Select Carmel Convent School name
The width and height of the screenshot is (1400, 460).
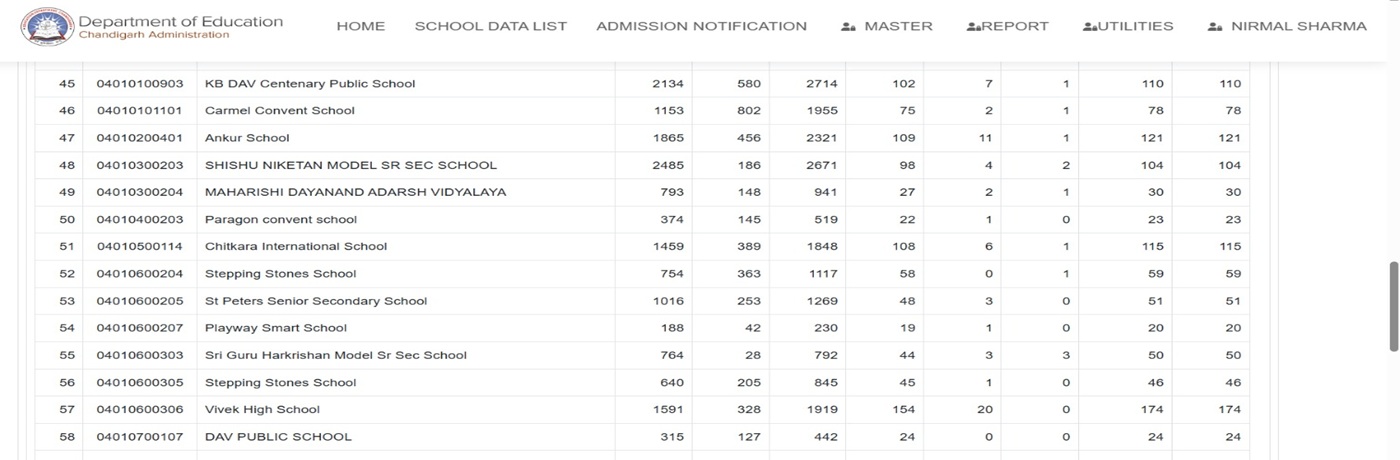click(x=279, y=111)
